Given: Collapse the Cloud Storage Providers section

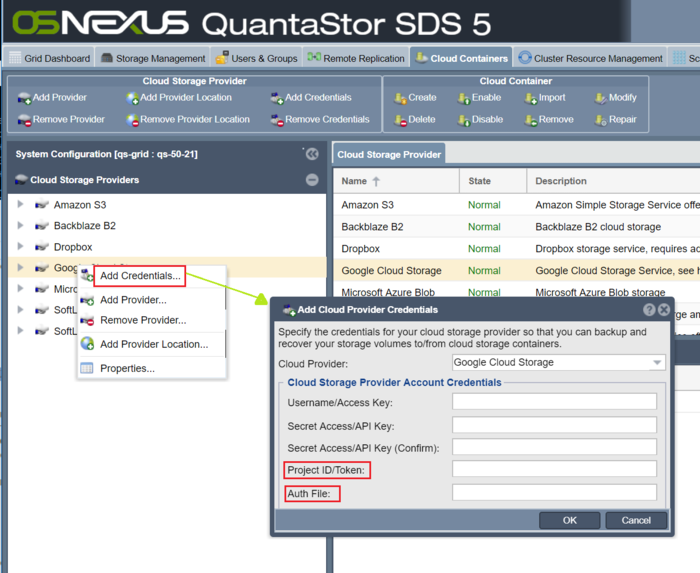Looking at the screenshot, I should [x=312, y=180].
